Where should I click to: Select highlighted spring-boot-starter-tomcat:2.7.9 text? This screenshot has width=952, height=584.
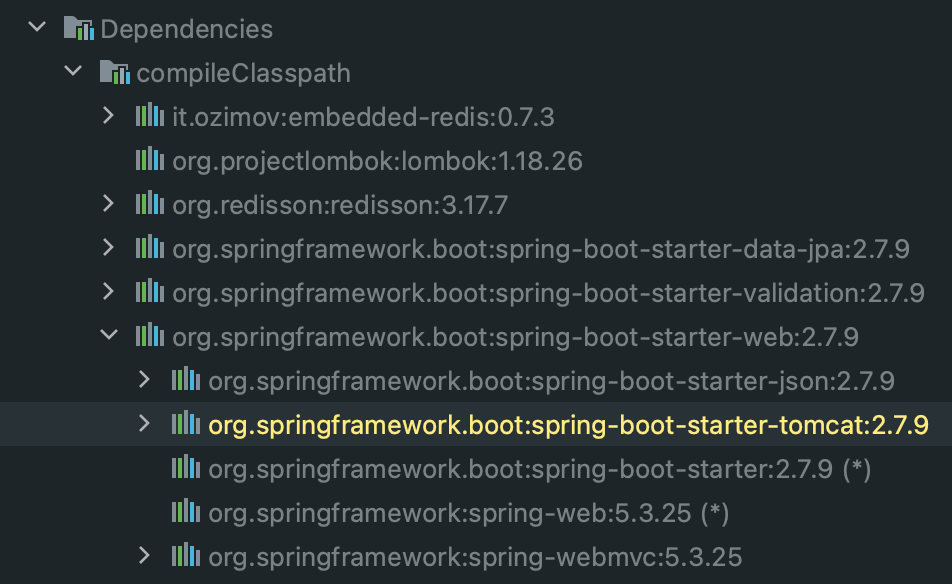[568, 426]
